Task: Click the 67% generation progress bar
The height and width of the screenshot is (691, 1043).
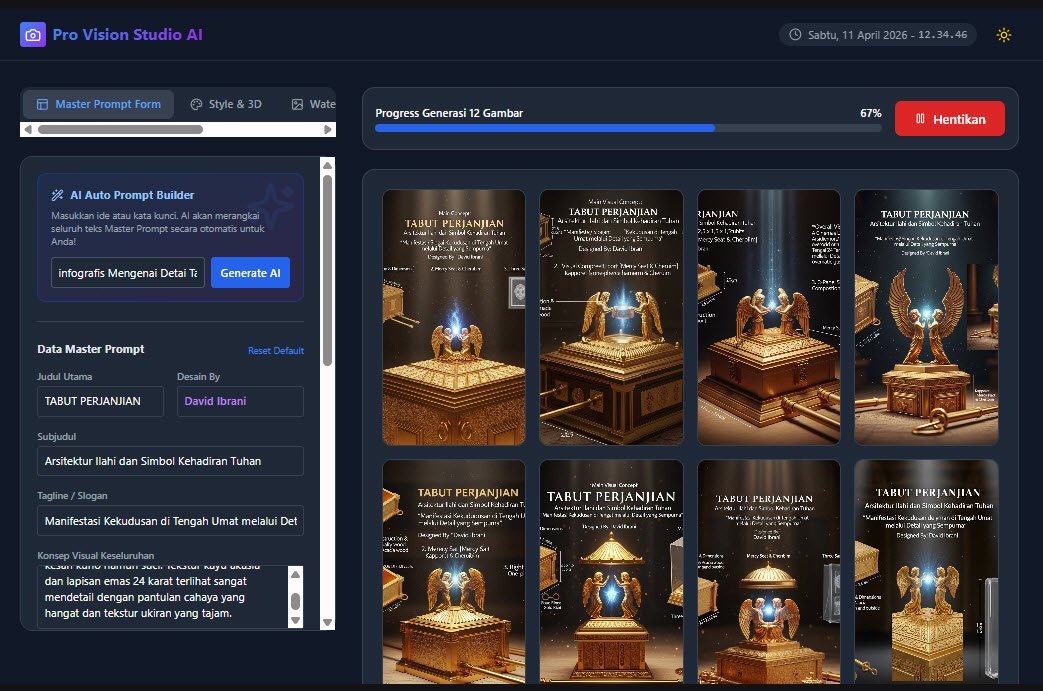Action: (x=628, y=128)
